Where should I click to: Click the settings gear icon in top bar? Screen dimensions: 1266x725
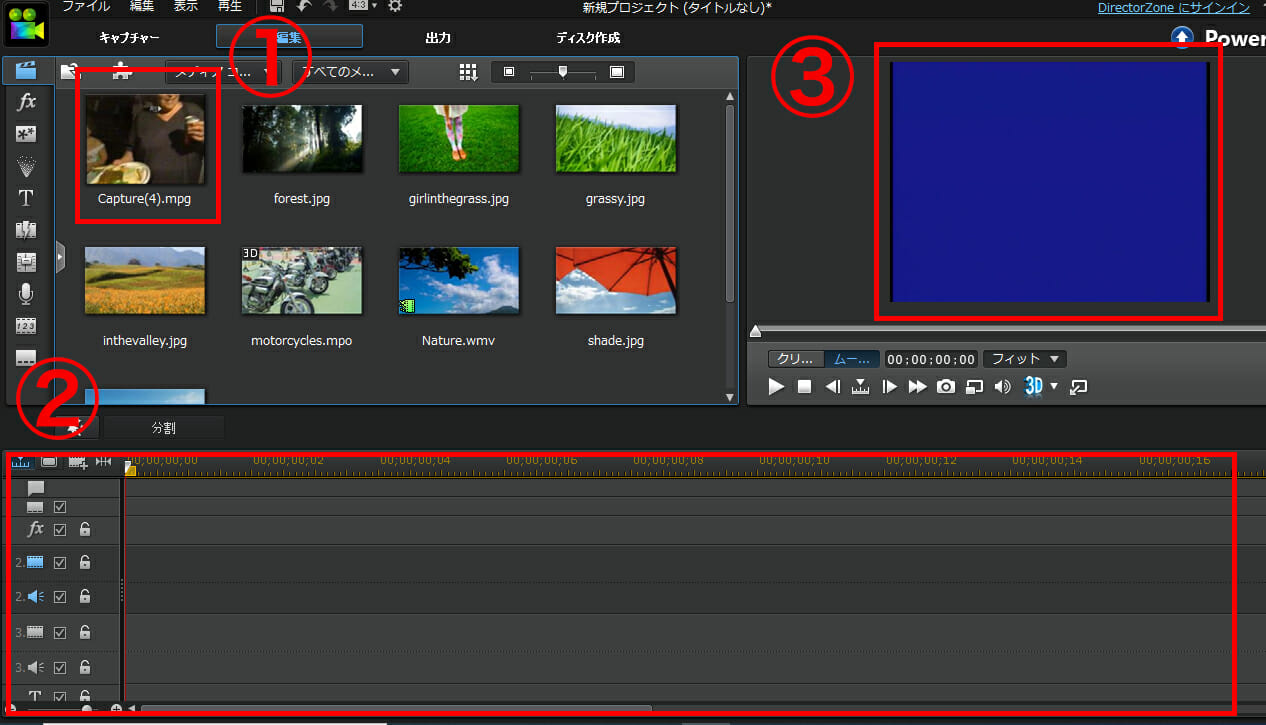coord(395,7)
